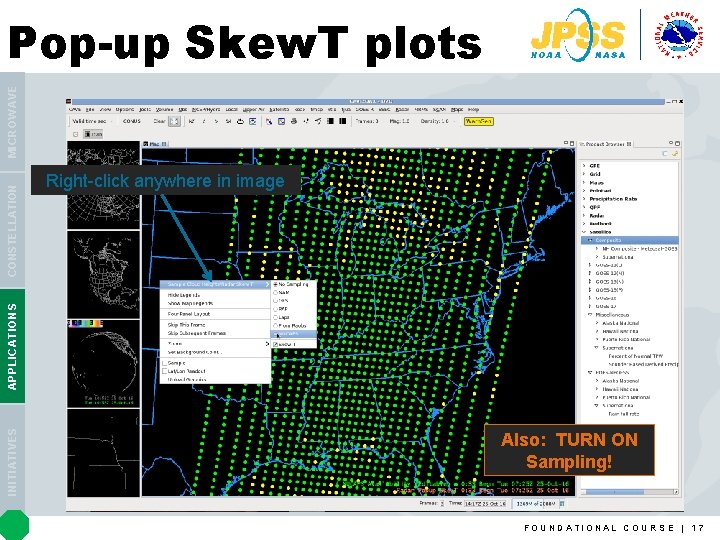The height and width of the screenshot is (540, 720).
Task: Minimize the Product Browser panel
Action: tap(671, 143)
